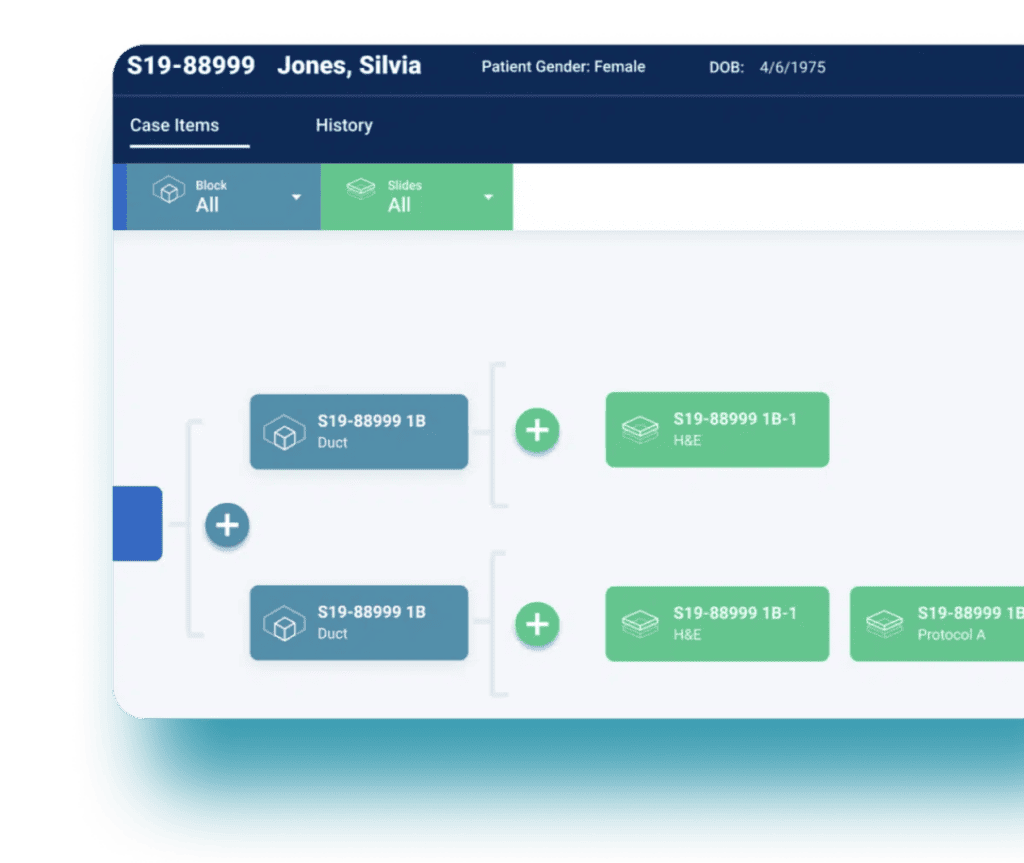Click the cube icon on upper Duct block

click(x=284, y=433)
